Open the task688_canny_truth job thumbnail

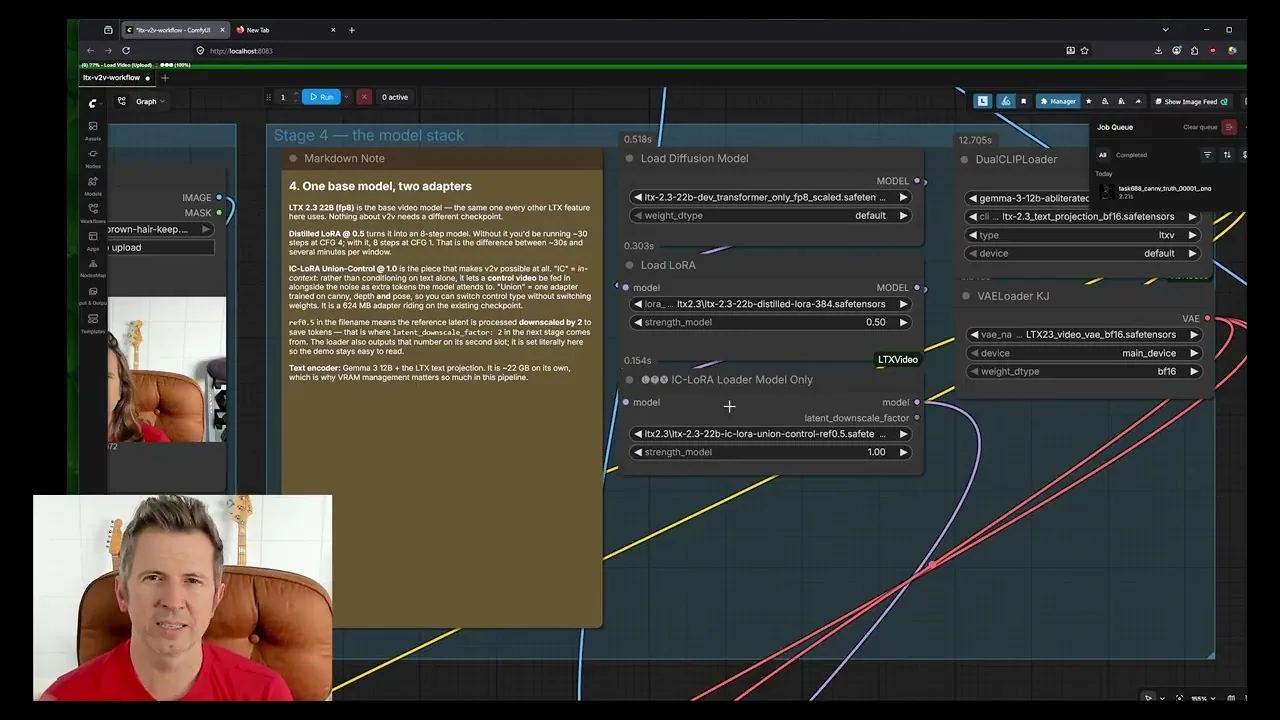(x=1107, y=191)
